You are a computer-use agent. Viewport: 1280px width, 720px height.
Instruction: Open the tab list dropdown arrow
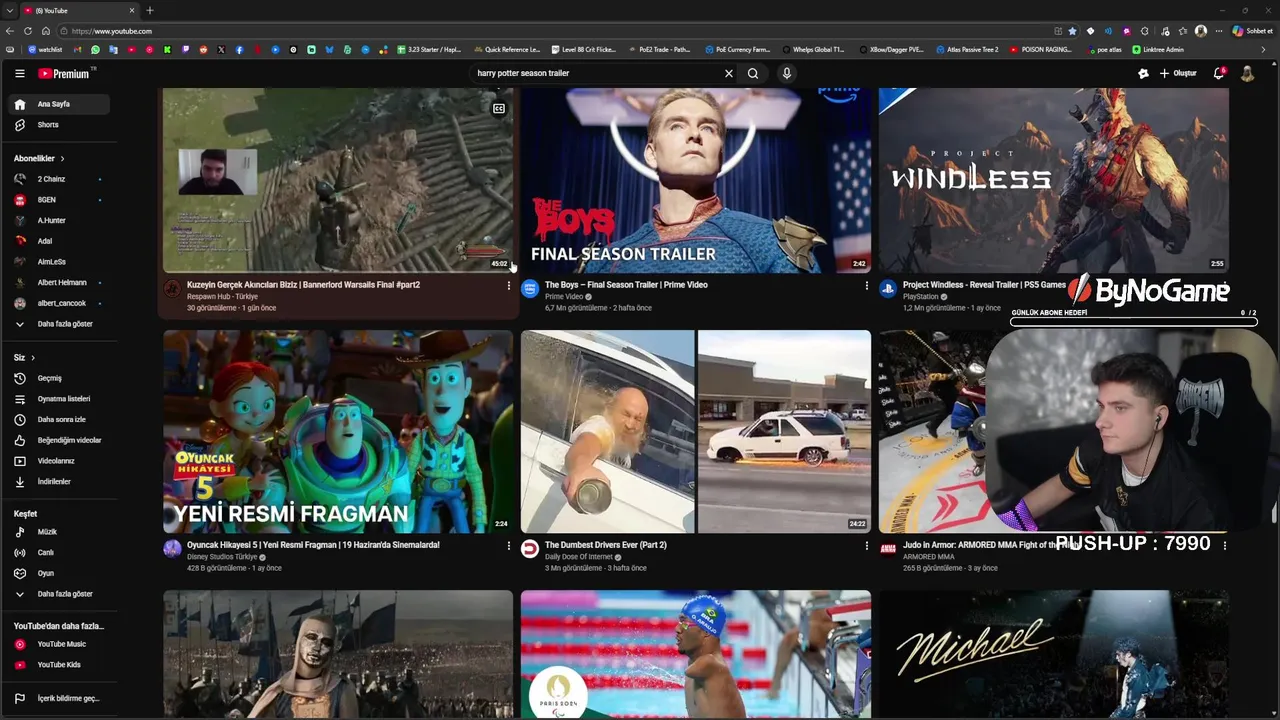(9, 10)
